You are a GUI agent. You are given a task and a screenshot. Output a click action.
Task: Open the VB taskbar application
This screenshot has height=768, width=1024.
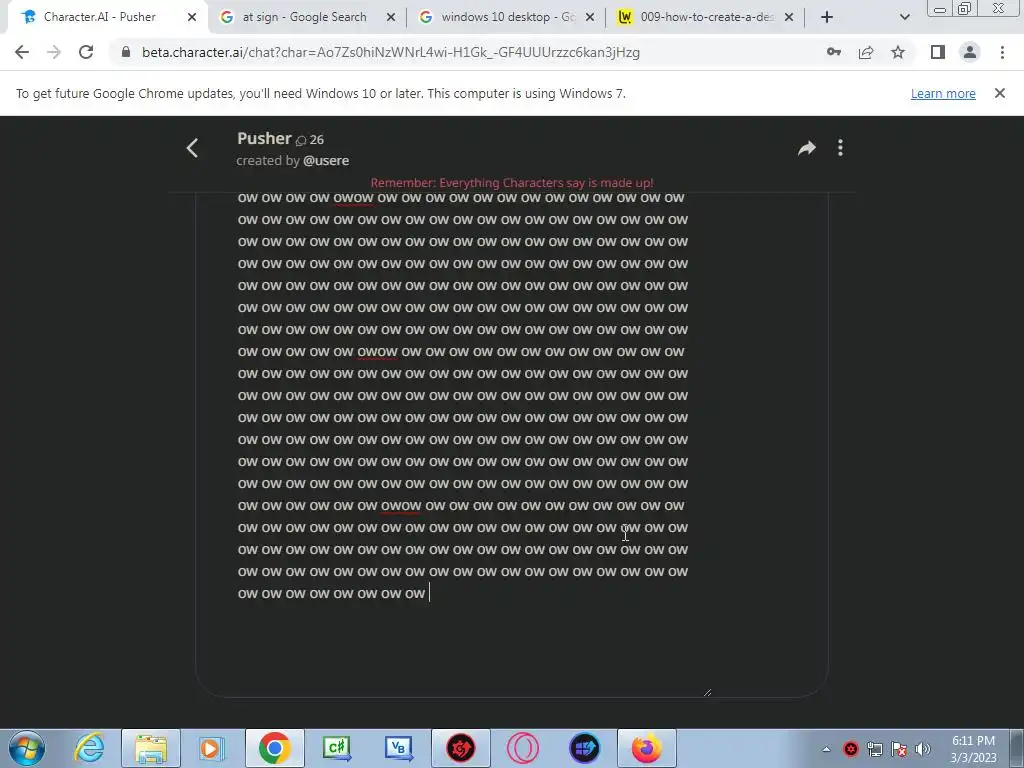tap(399, 748)
